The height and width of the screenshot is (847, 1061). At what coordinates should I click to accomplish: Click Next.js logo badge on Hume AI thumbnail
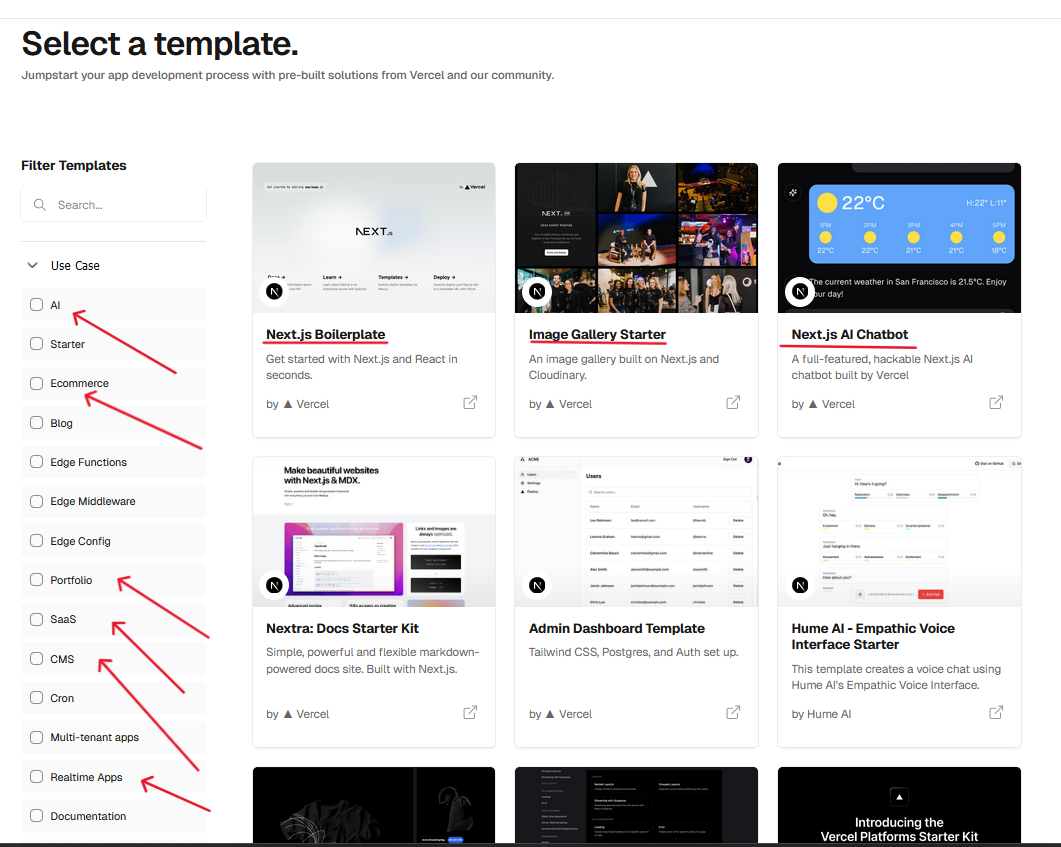pyautogui.click(x=800, y=585)
